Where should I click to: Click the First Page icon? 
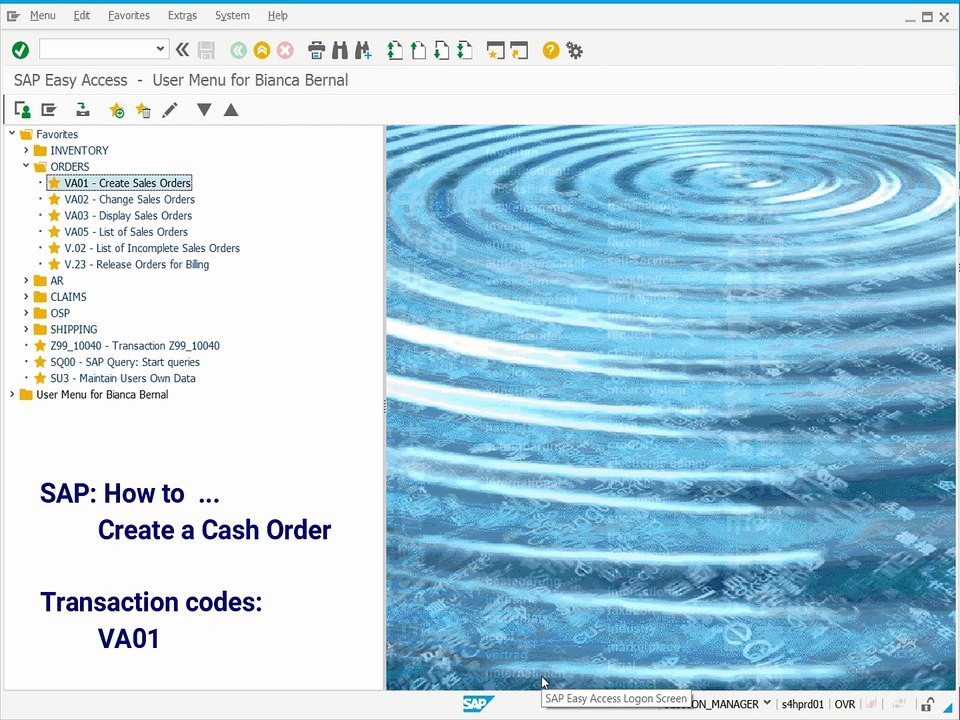395,50
